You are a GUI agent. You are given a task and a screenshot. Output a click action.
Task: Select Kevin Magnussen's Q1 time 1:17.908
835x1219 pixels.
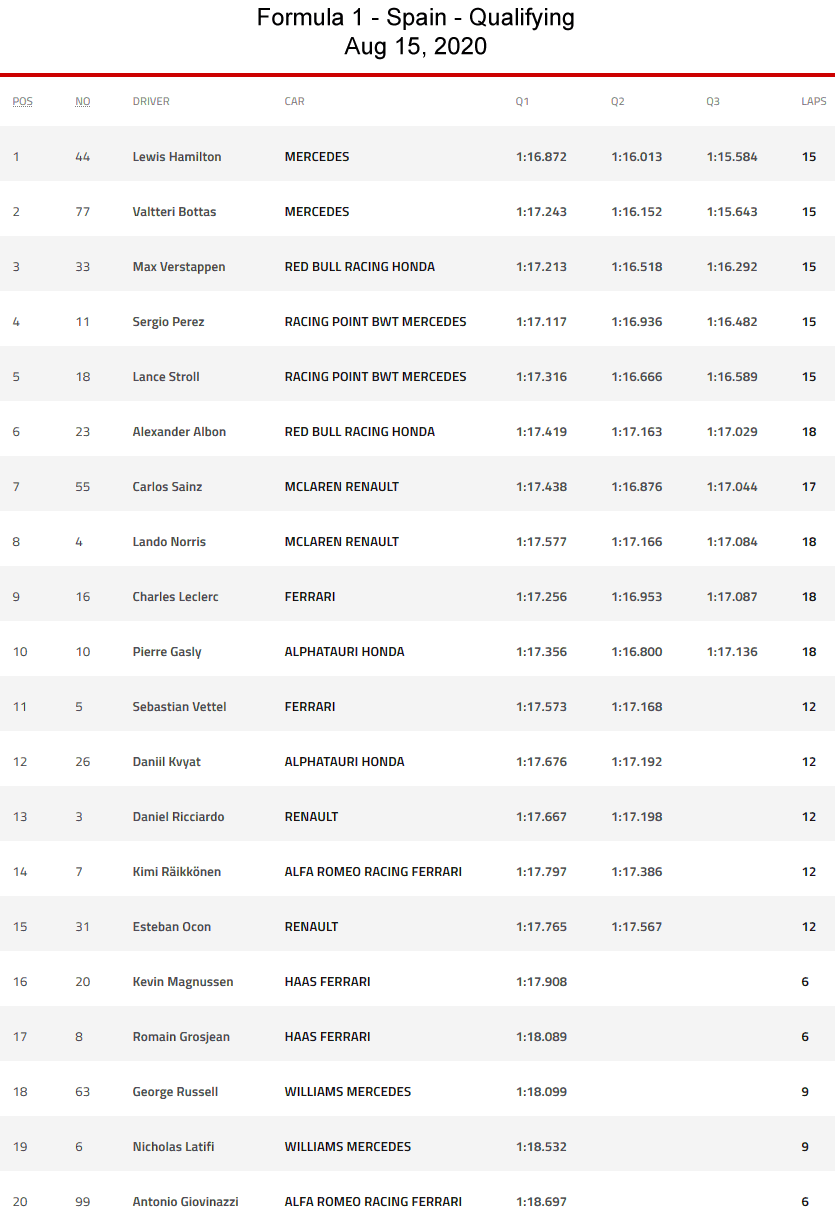(x=541, y=982)
